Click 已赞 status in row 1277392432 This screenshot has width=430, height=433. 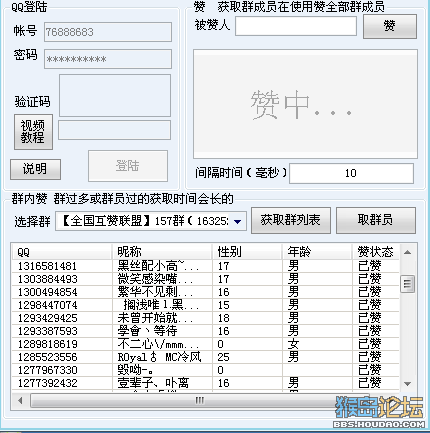[370, 383]
